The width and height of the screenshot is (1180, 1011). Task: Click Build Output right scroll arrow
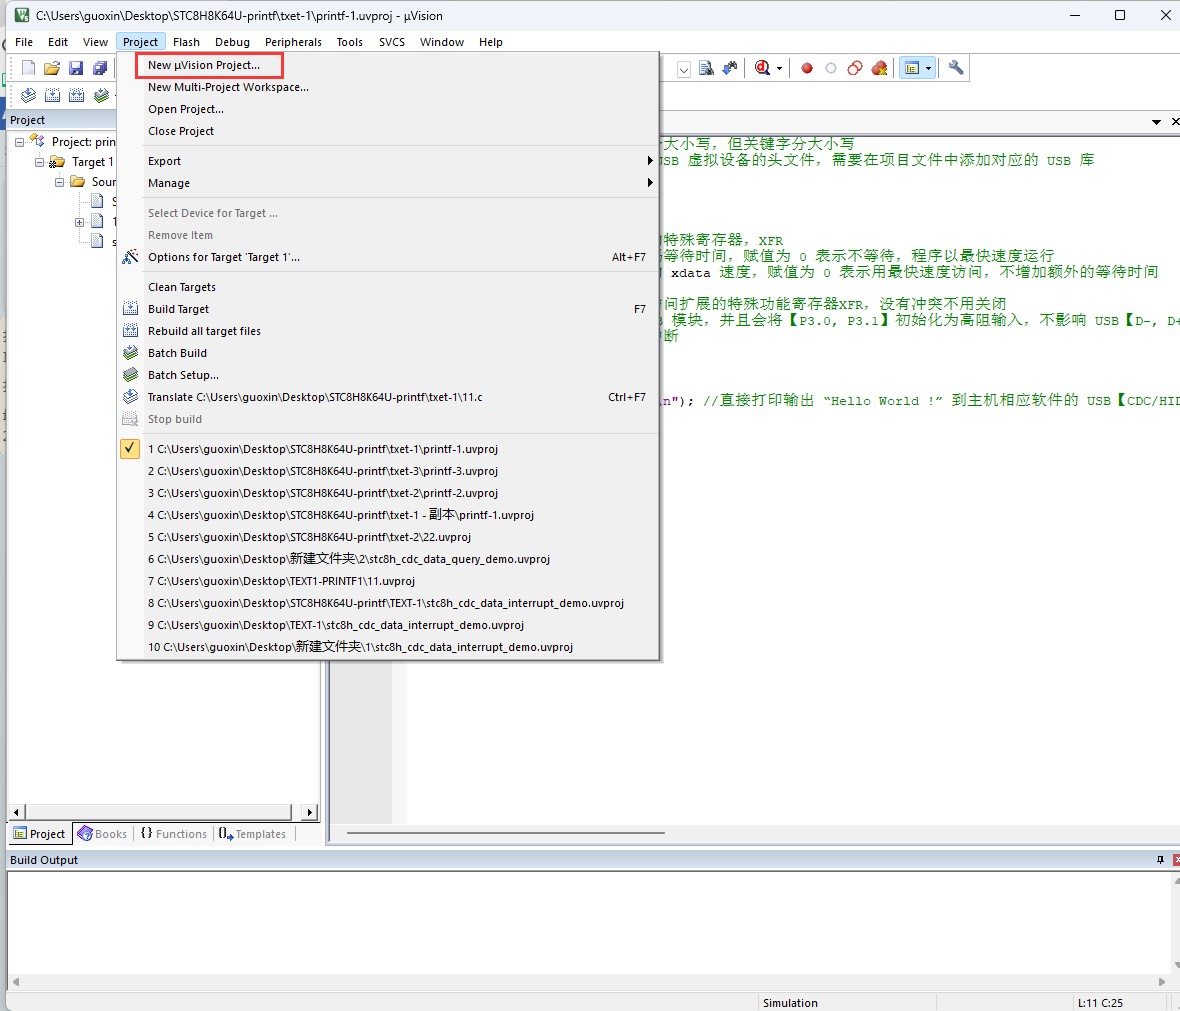click(x=1162, y=982)
